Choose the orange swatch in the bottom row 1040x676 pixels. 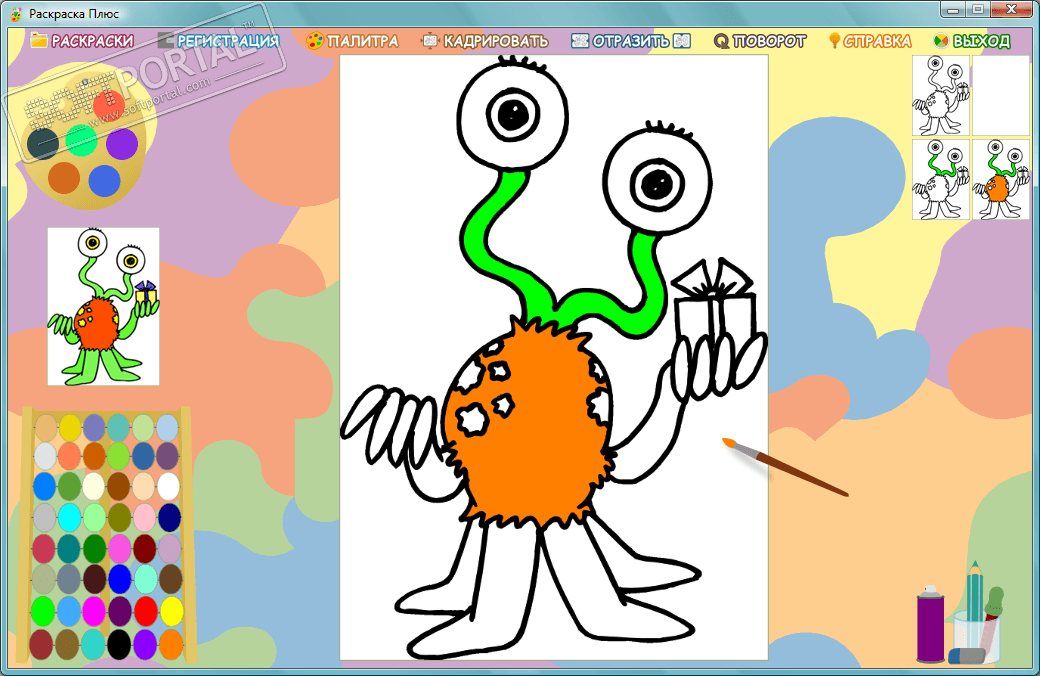click(x=171, y=644)
